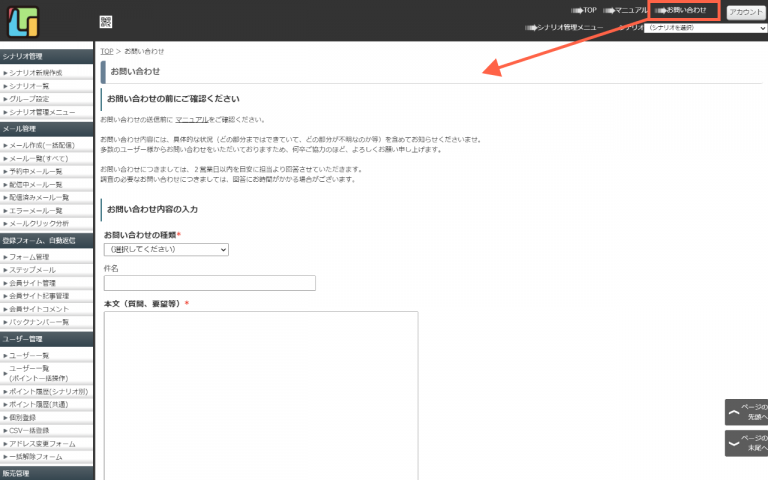The height and width of the screenshot is (480, 768).
Task: Go to TOP in the header navigation
Action: coord(588,10)
